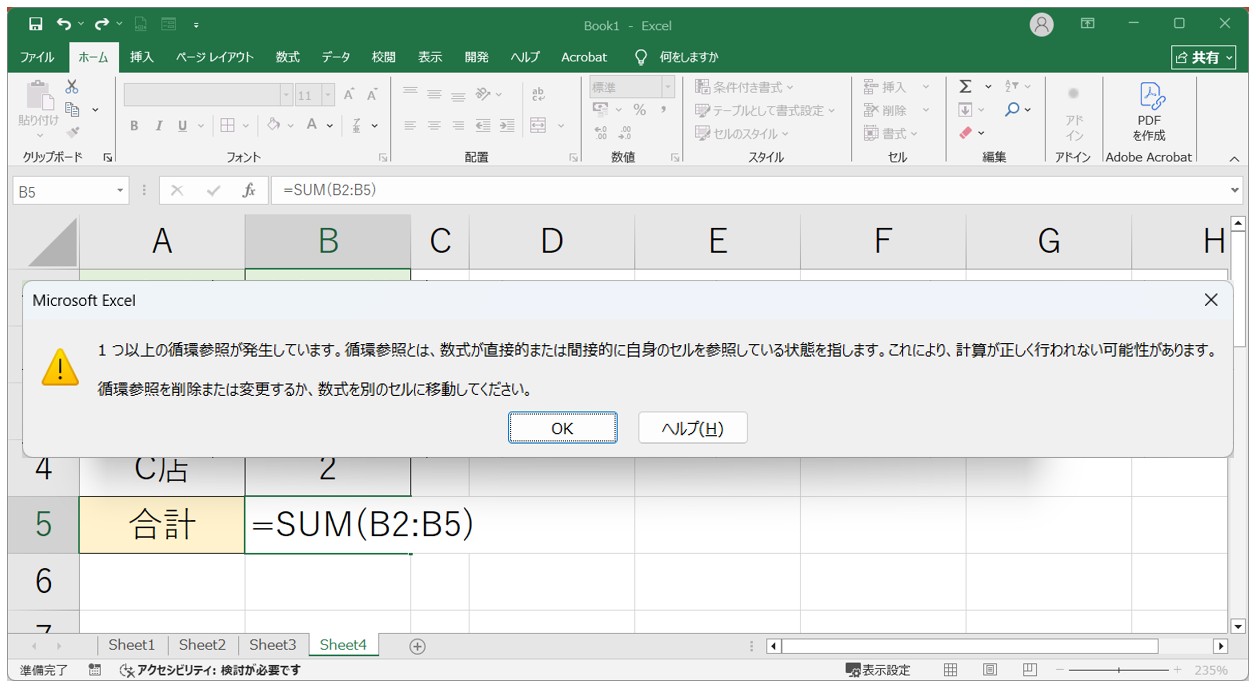Switch to the 挿入 ribbon tab
This screenshot has width=1256, height=689.
tap(142, 57)
